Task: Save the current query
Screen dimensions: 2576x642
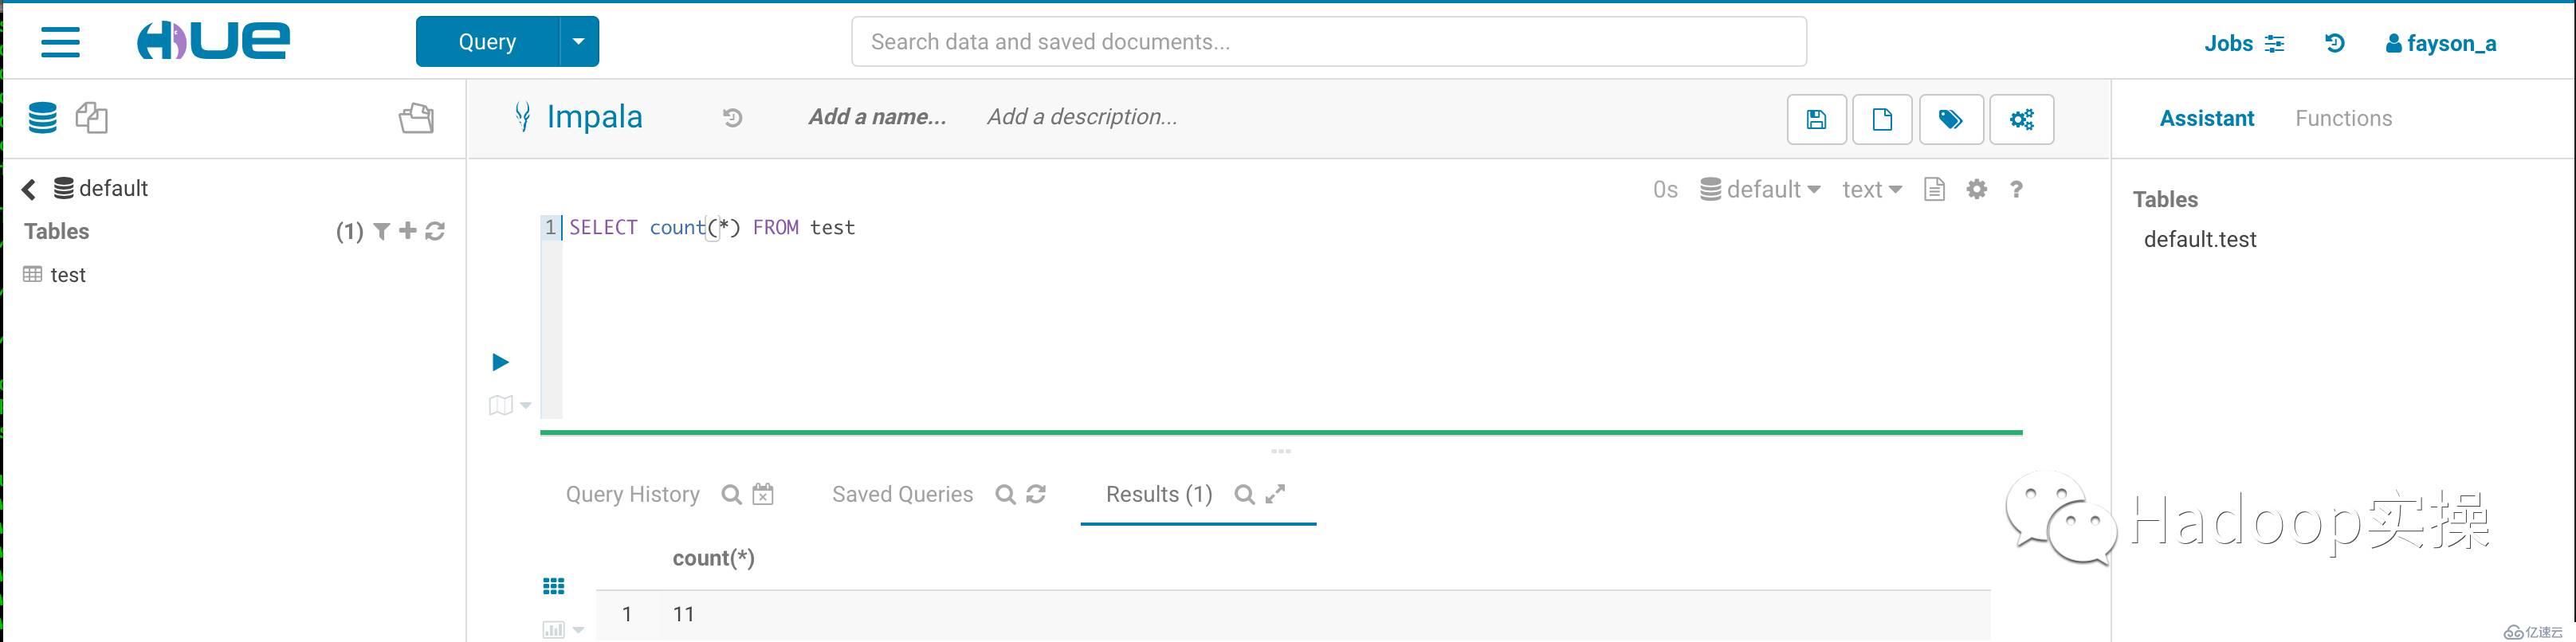Action: tap(1816, 120)
